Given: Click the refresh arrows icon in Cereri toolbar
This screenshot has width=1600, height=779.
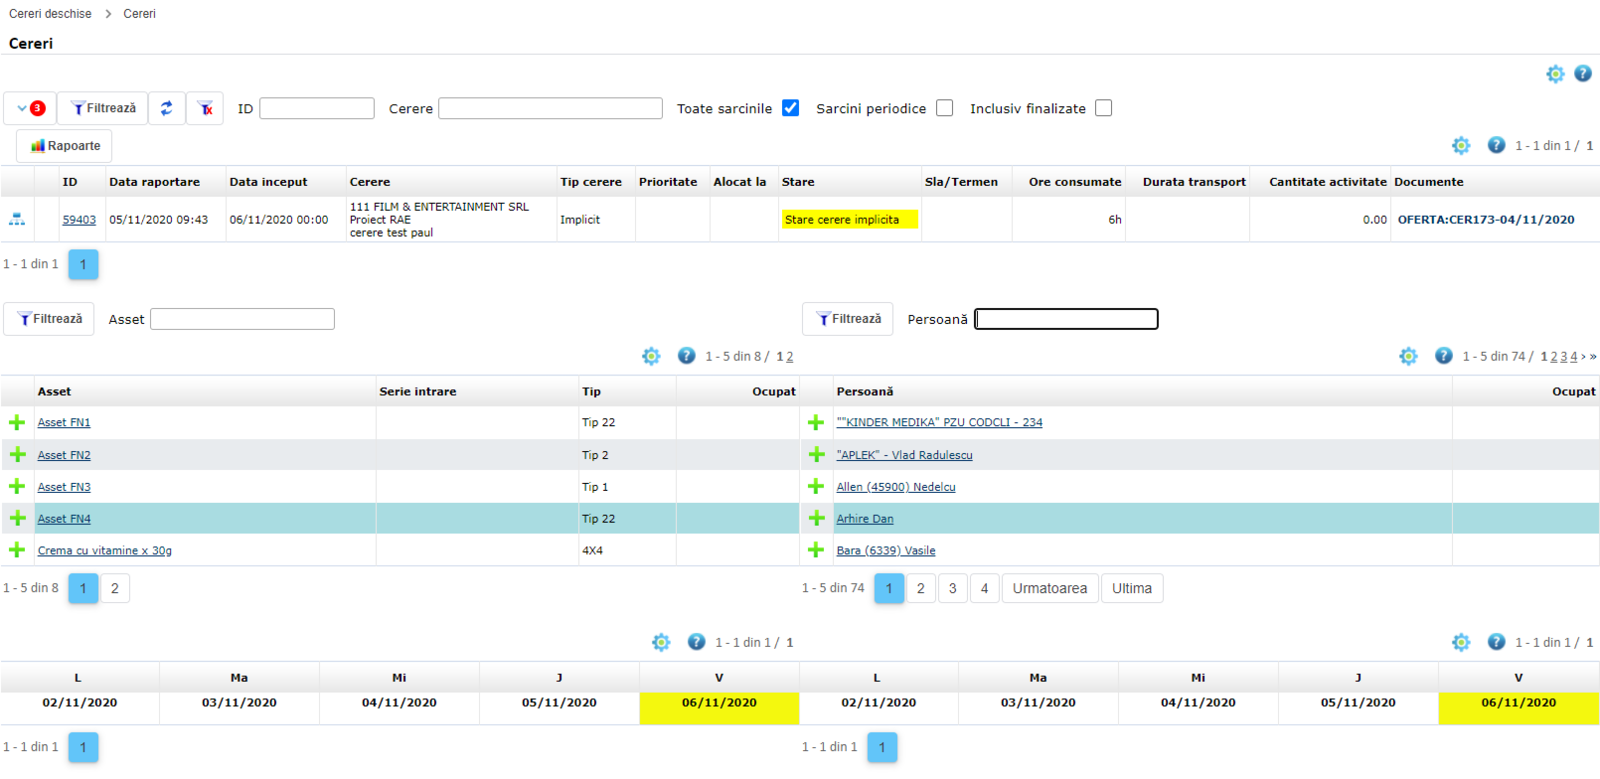Looking at the screenshot, I should (166, 108).
